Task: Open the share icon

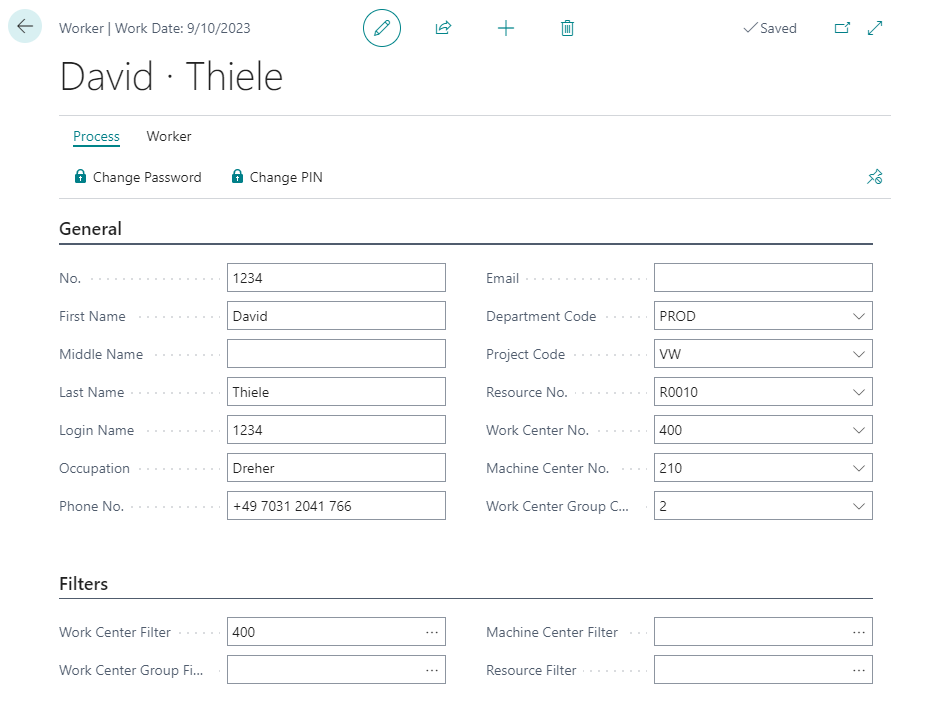Action: [443, 28]
